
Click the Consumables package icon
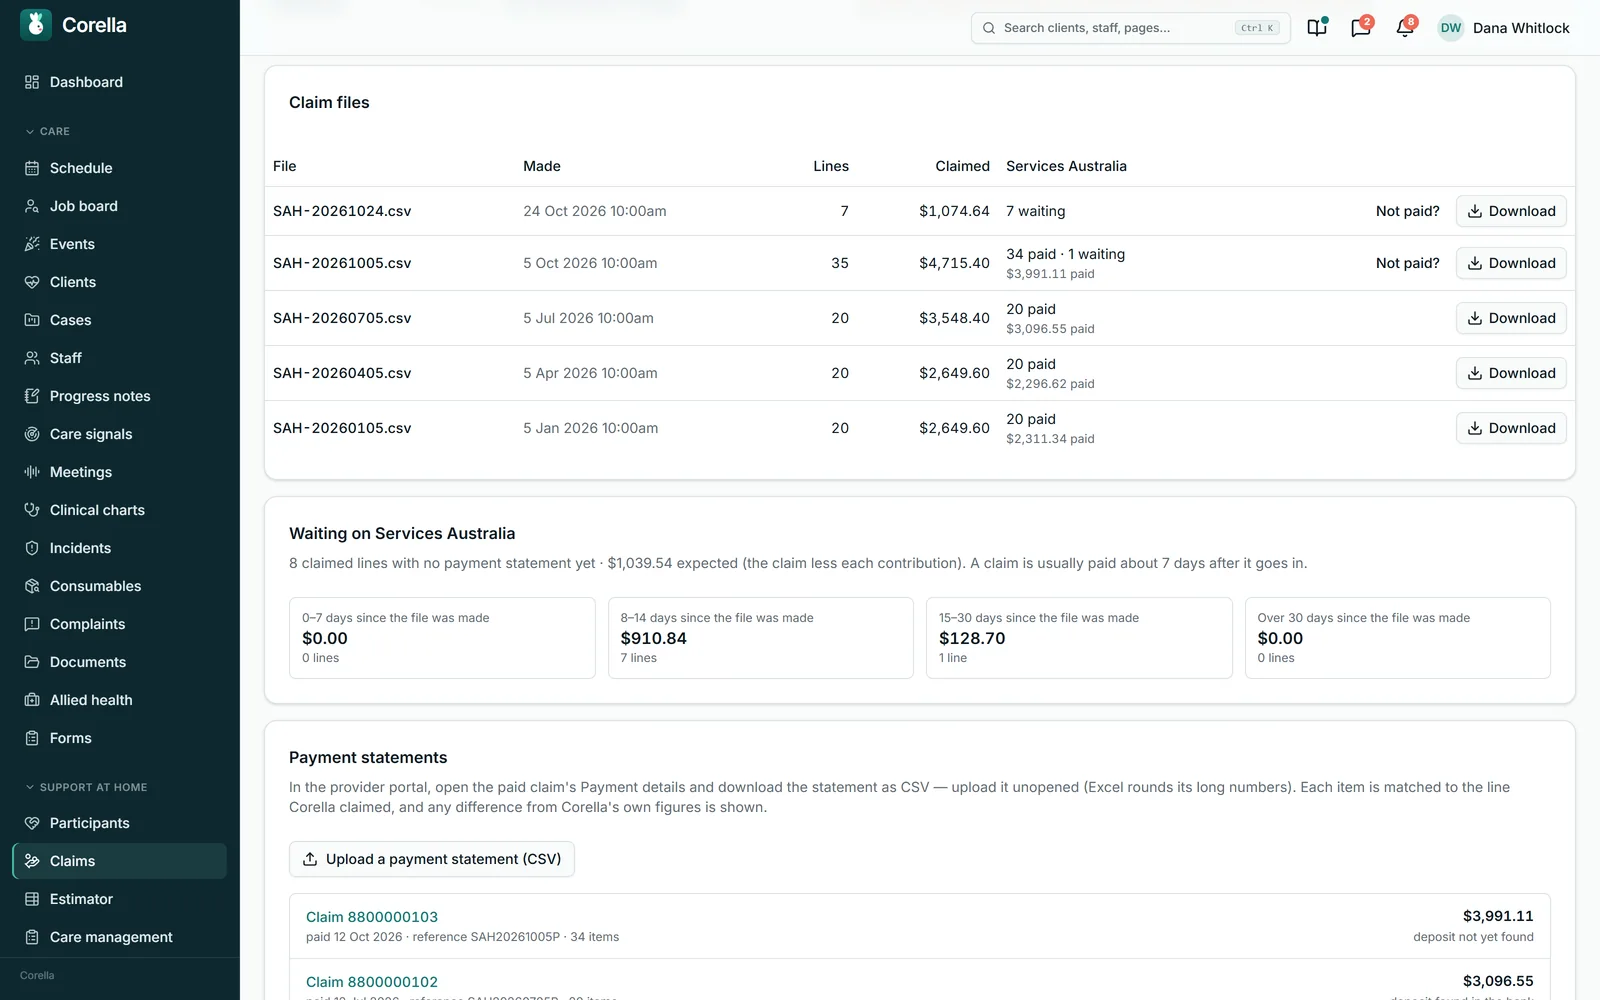[32, 586]
